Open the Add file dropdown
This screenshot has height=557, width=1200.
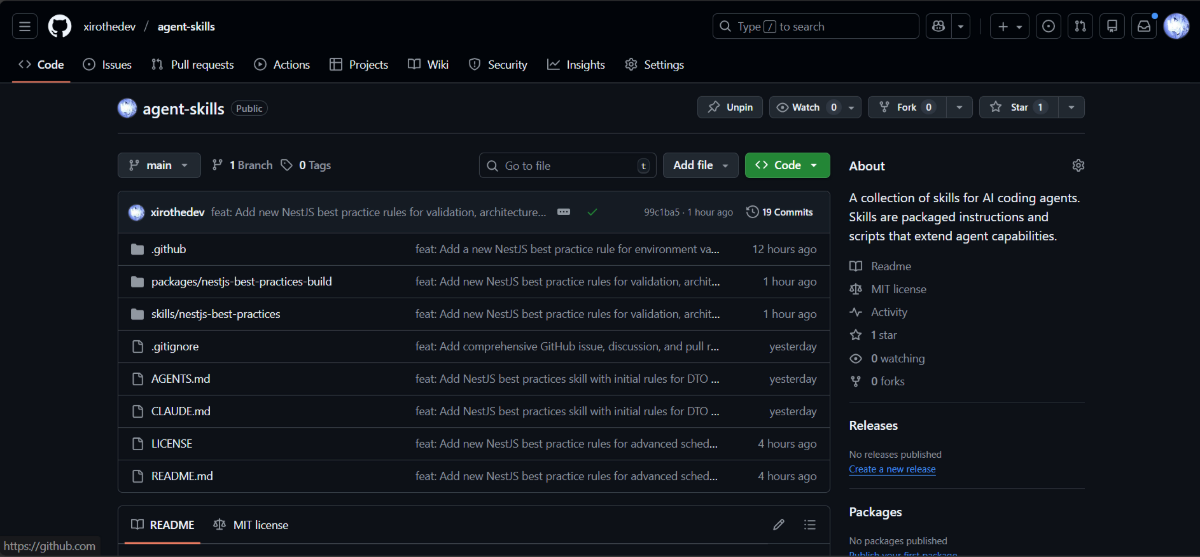click(700, 165)
